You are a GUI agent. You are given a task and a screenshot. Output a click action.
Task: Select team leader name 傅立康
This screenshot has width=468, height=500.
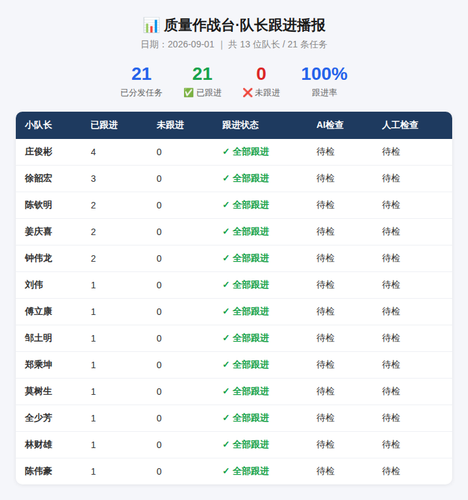(38, 312)
